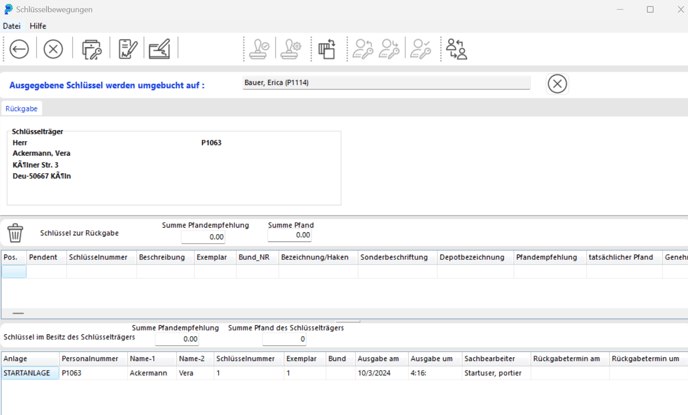Click the Sachbearbeiter column header
This screenshot has height=415, width=688.
(x=497, y=359)
